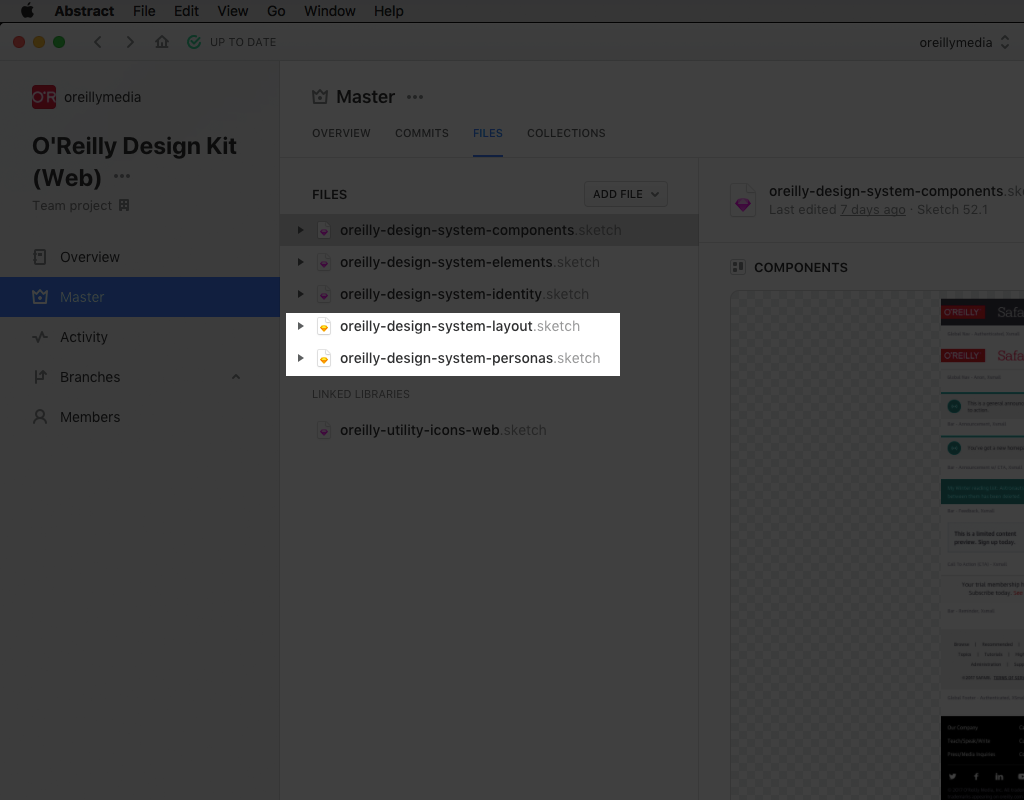Click the UP TO DATE sync checkmark icon
This screenshot has height=800, width=1024.
(x=194, y=42)
